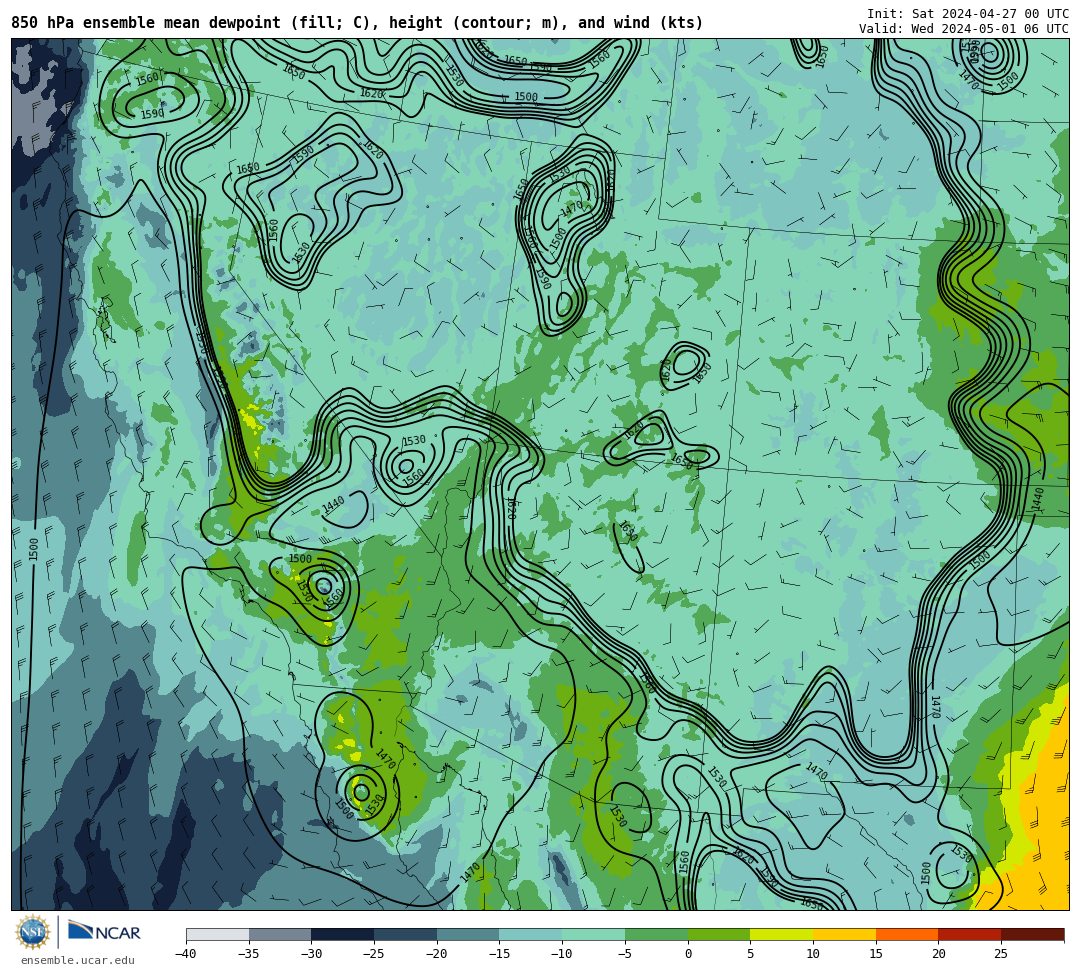Pick the grey-blue swatch between -35 and -30
The height and width of the screenshot is (973, 1080).
[280, 934]
